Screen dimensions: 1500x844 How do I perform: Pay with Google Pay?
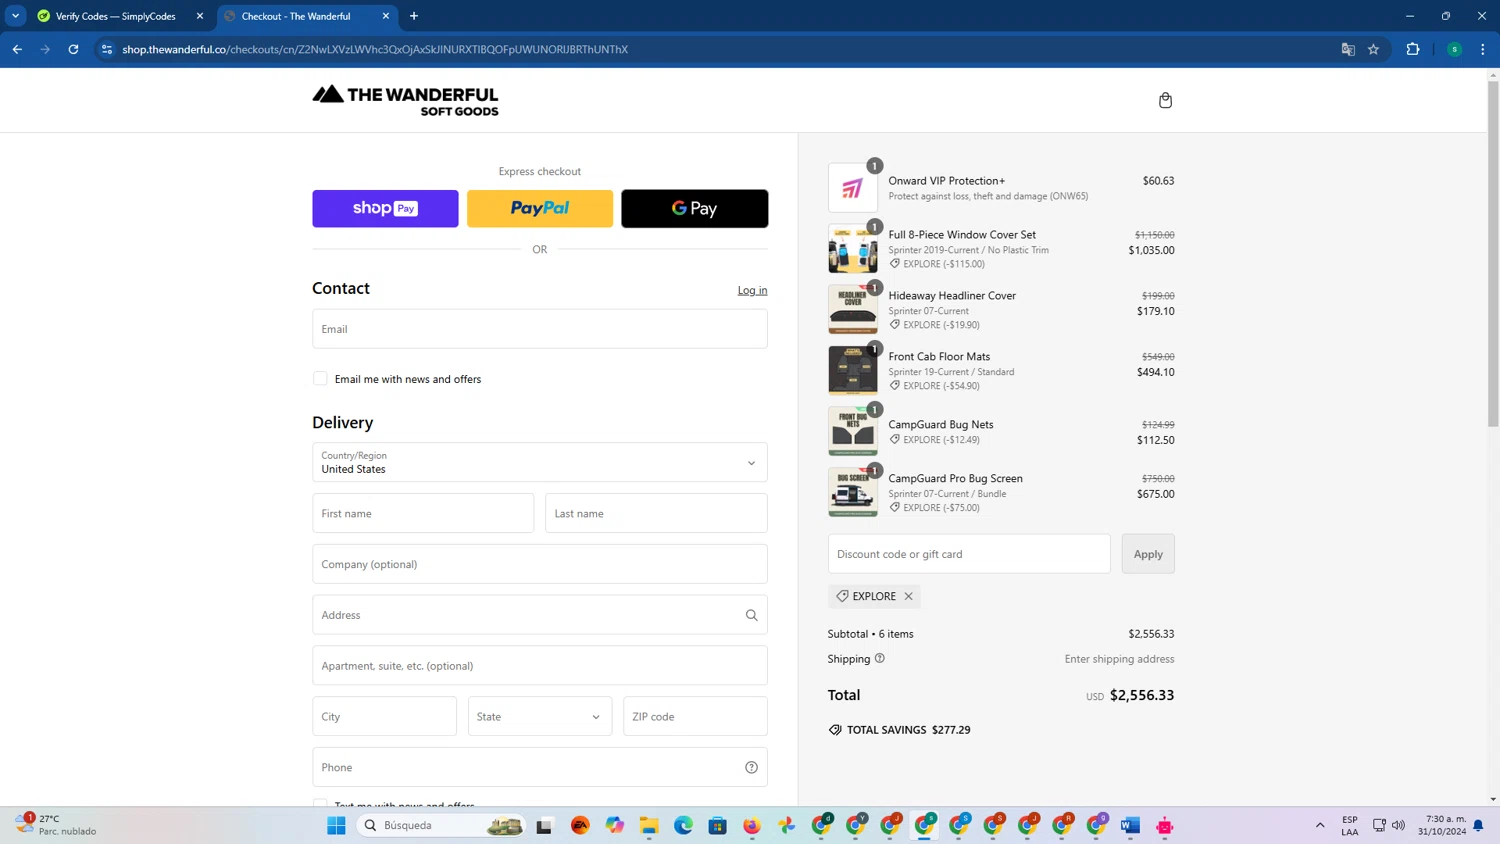[x=695, y=208]
